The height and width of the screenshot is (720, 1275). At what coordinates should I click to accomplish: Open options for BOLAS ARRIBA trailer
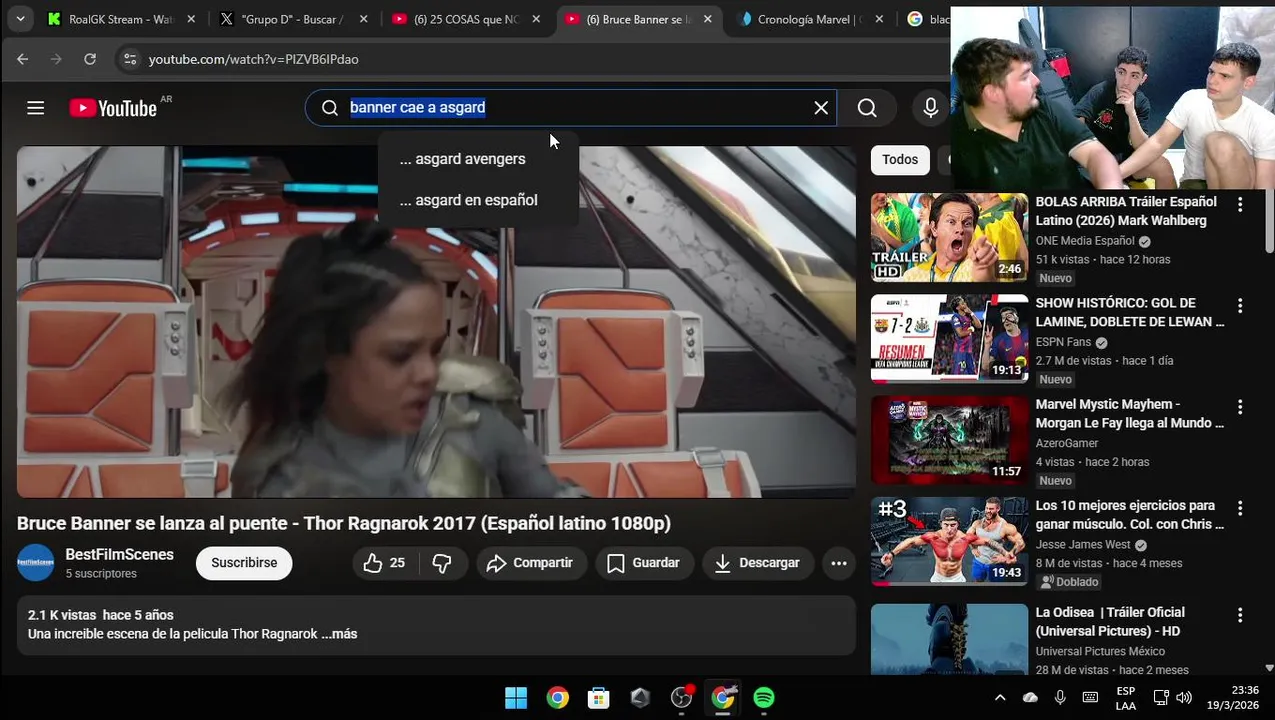point(1240,204)
